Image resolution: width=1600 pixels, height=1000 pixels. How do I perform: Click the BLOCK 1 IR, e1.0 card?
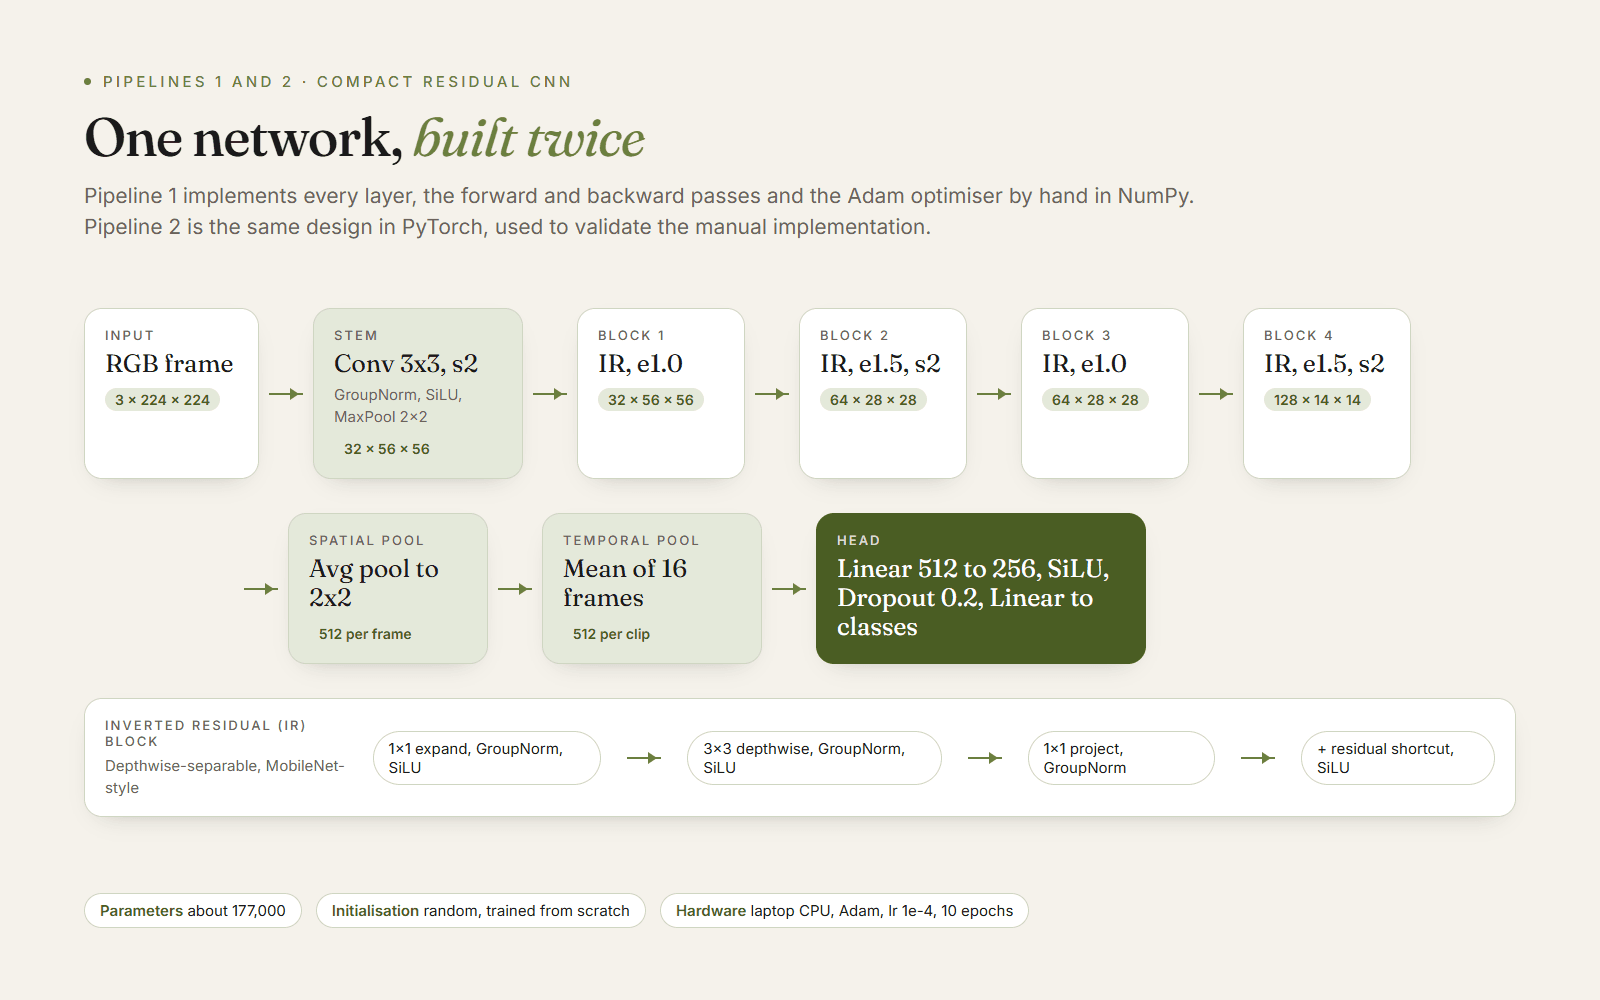click(661, 393)
